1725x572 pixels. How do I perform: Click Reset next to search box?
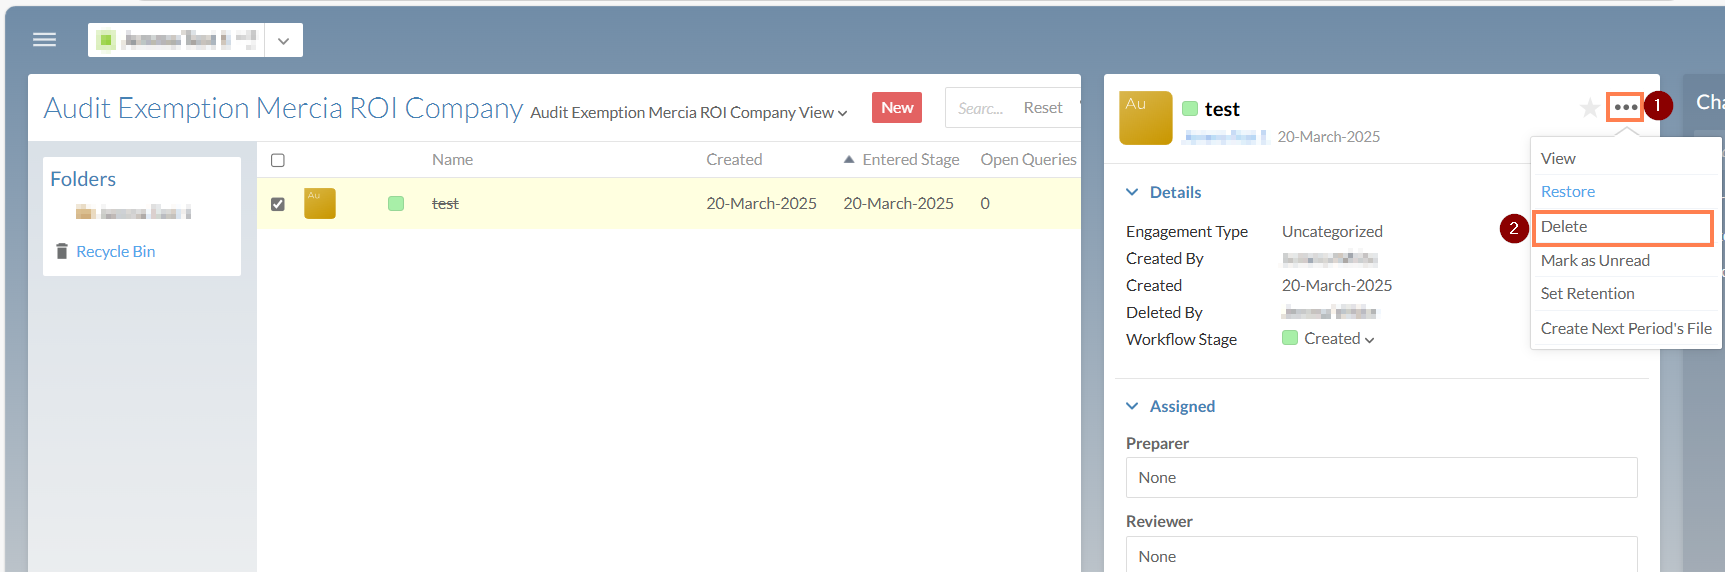1042,108
